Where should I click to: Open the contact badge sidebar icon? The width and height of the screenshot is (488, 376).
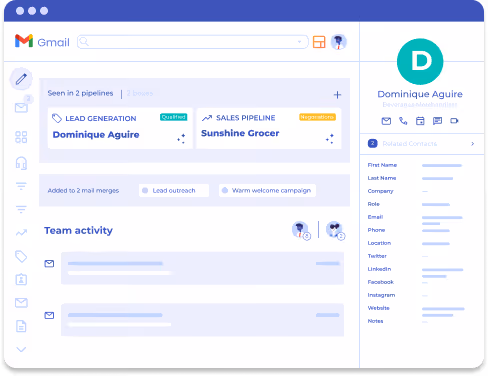(x=21, y=279)
